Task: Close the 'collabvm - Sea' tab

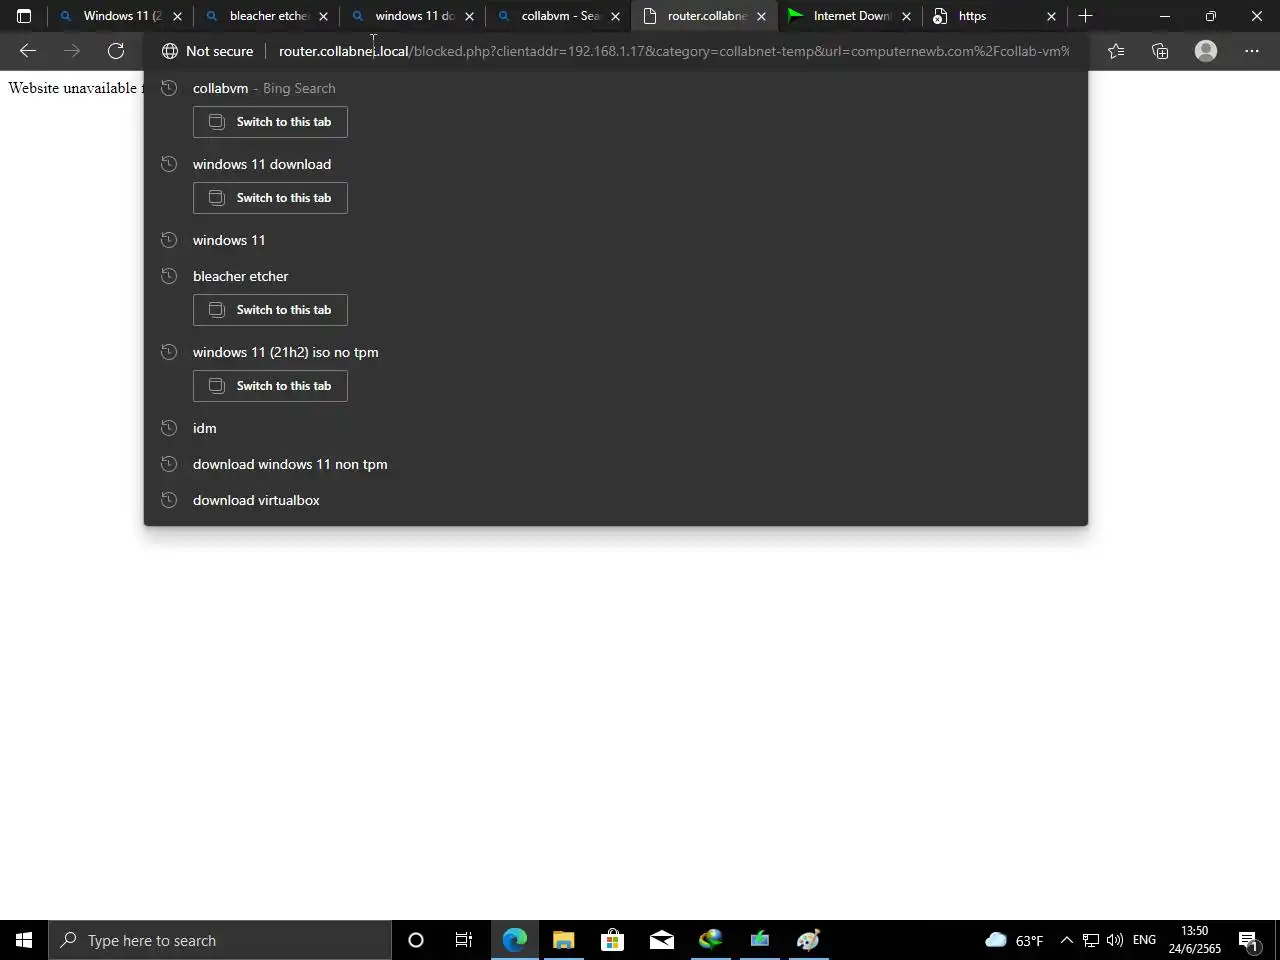Action: (615, 16)
